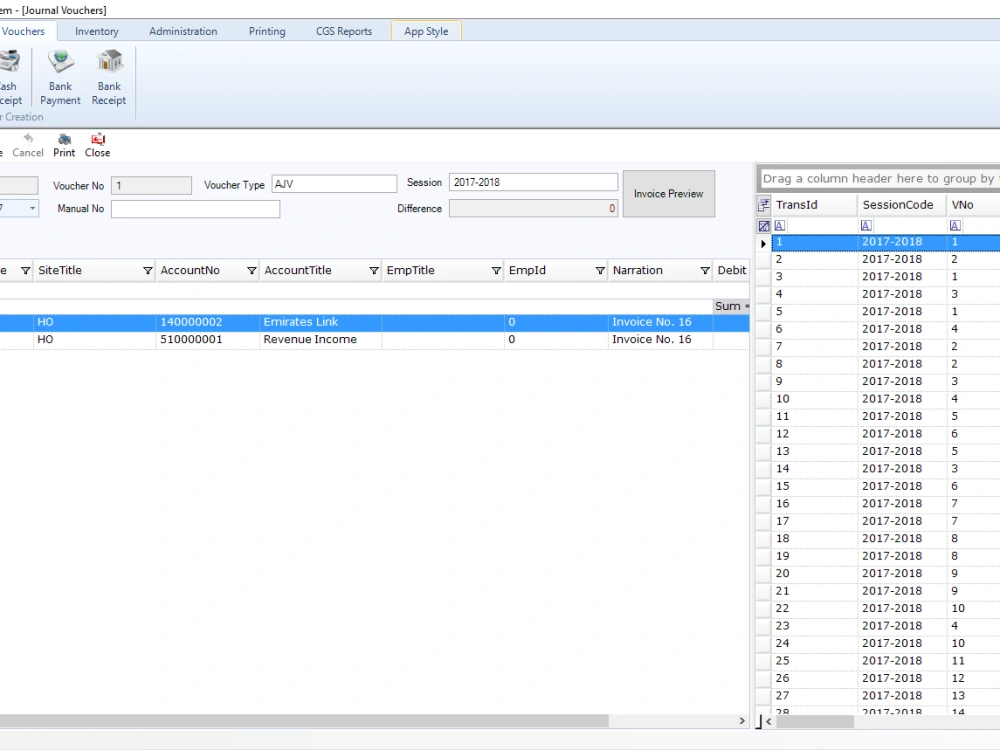
Task: Open filter on EmpTitle column
Action: [496, 270]
